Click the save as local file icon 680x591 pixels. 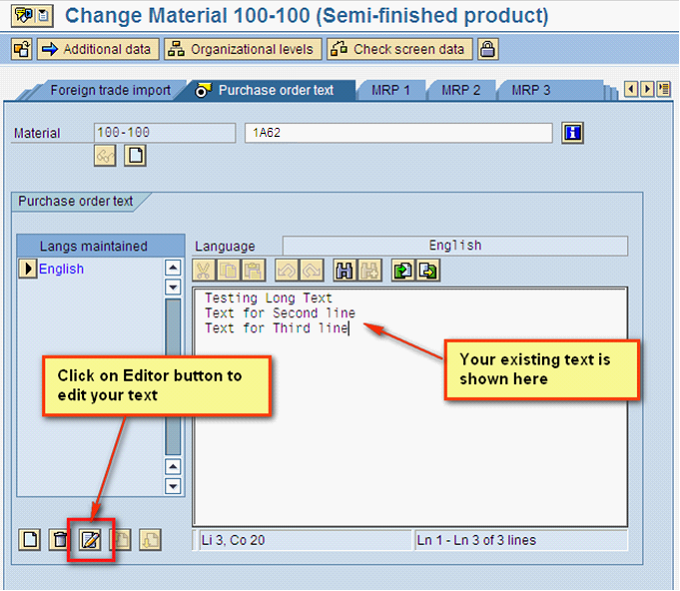tap(427, 270)
